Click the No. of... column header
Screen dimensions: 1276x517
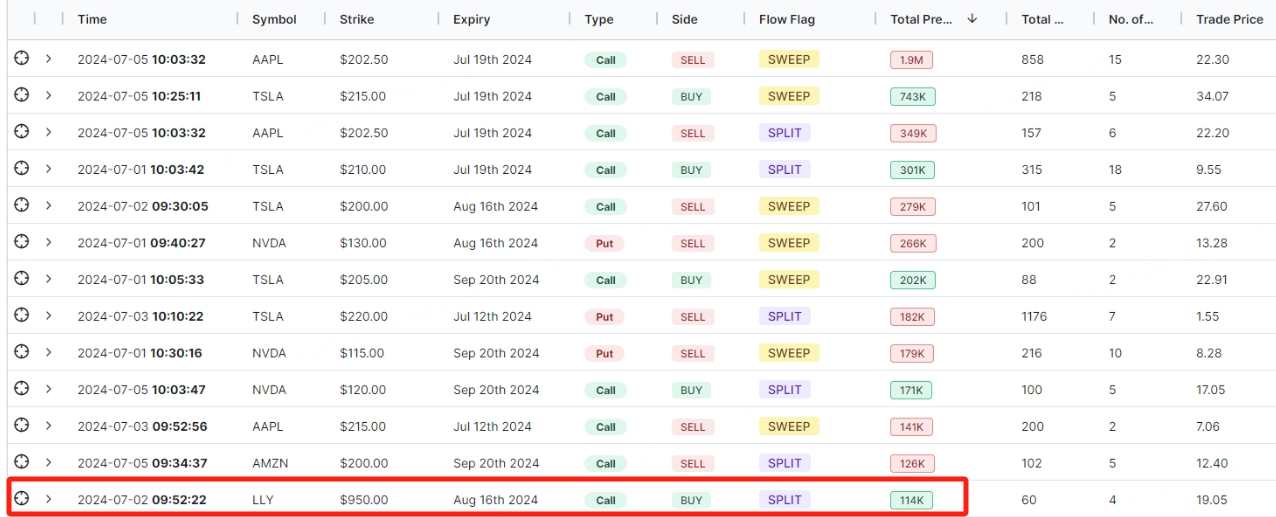tap(1132, 19)
